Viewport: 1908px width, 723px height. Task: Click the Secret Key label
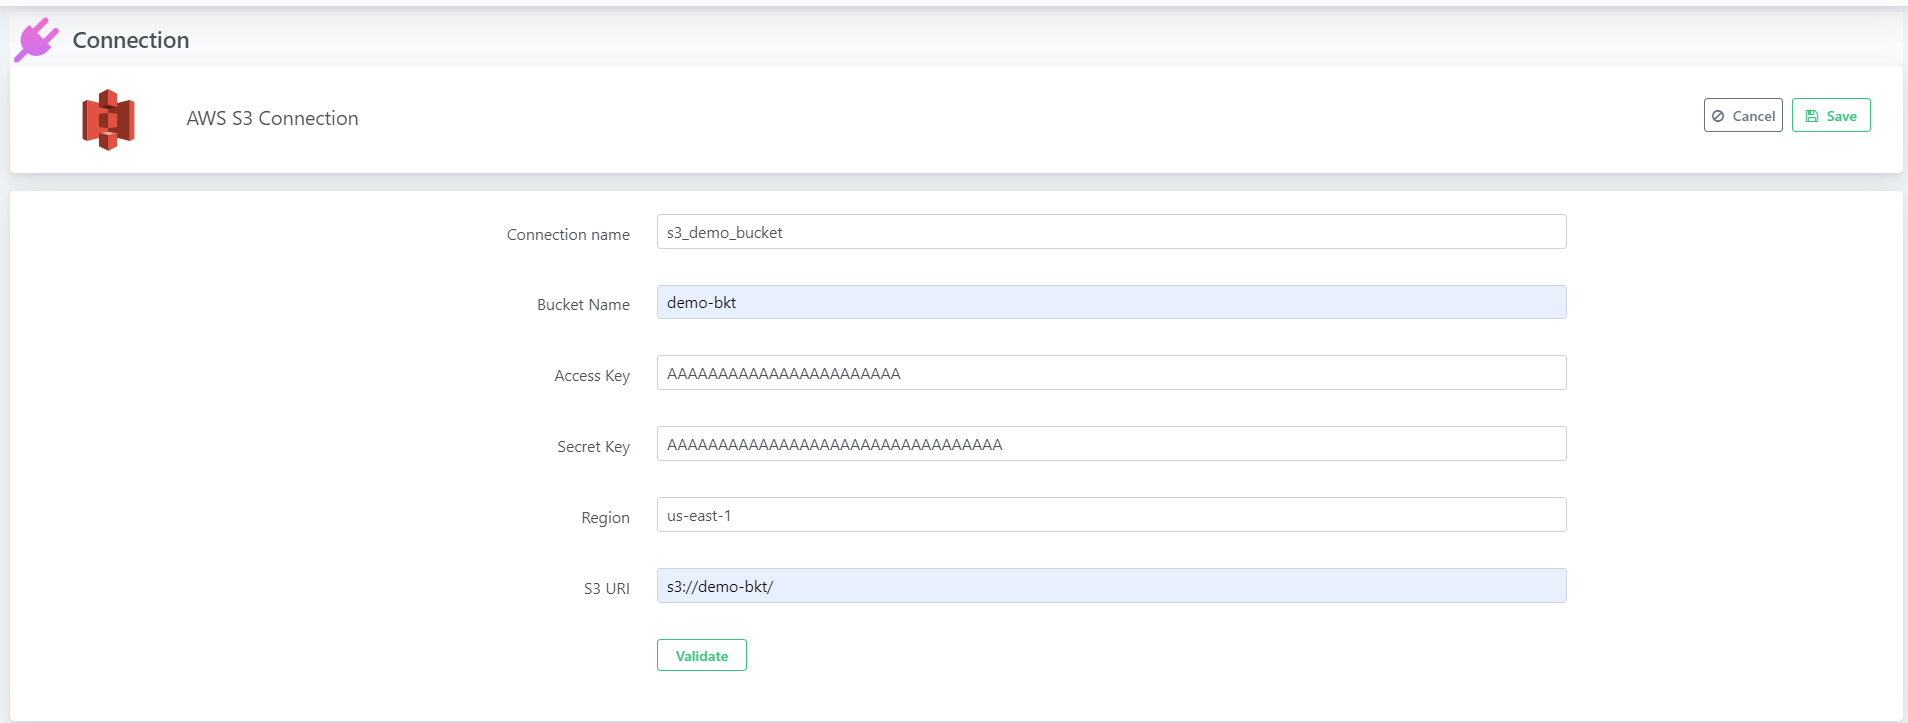[593, 446]
